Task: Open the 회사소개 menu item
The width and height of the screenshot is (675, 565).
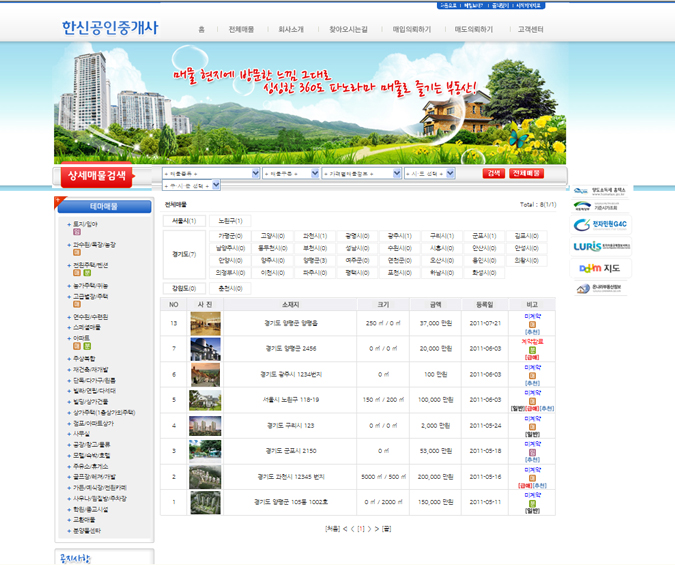Action: point(291,30)
